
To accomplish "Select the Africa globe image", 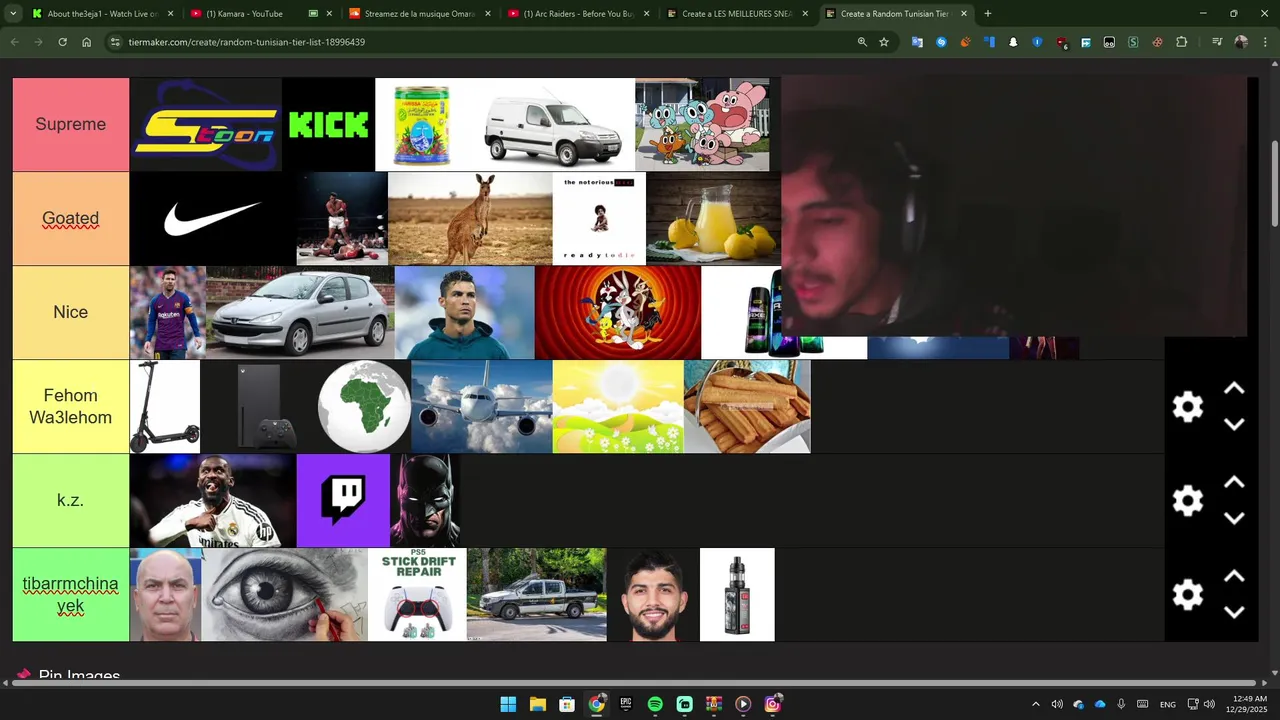I will (364, 406).
